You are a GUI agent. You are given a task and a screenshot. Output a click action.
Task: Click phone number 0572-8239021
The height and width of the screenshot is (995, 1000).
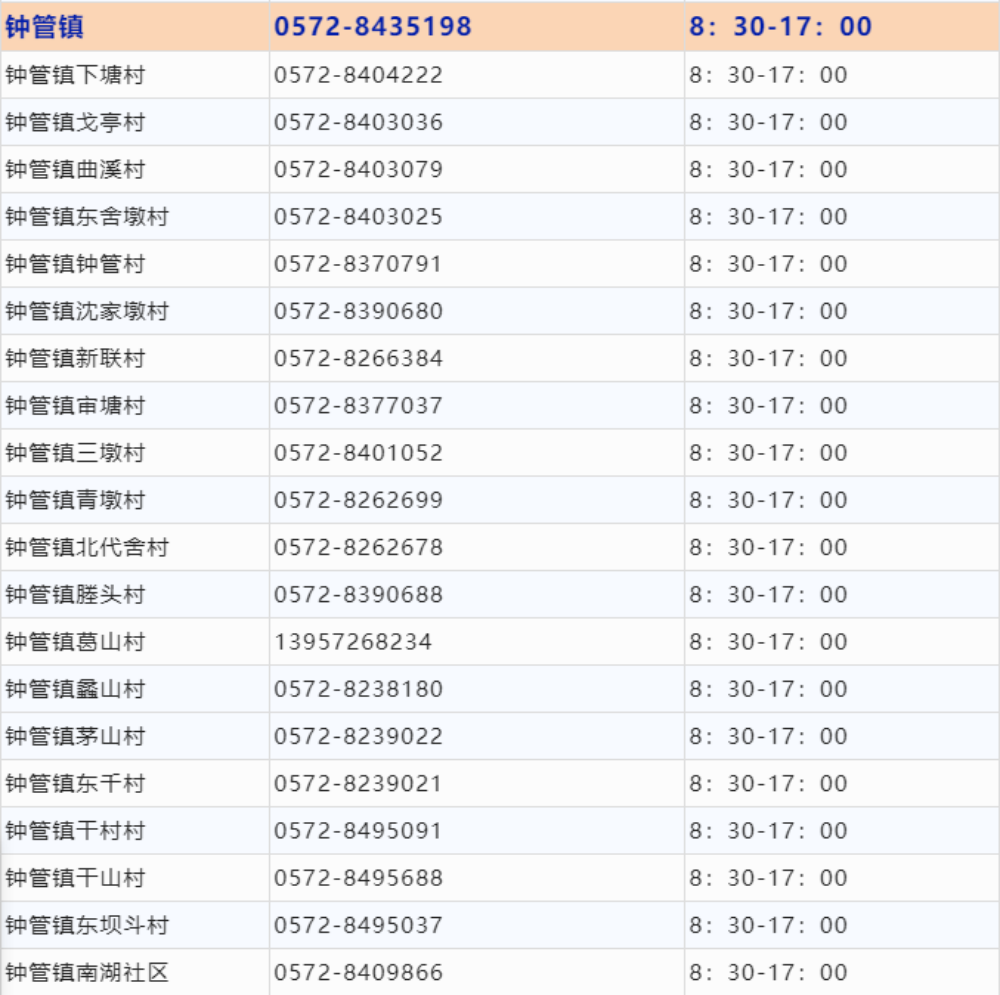(x=358, y=783)
